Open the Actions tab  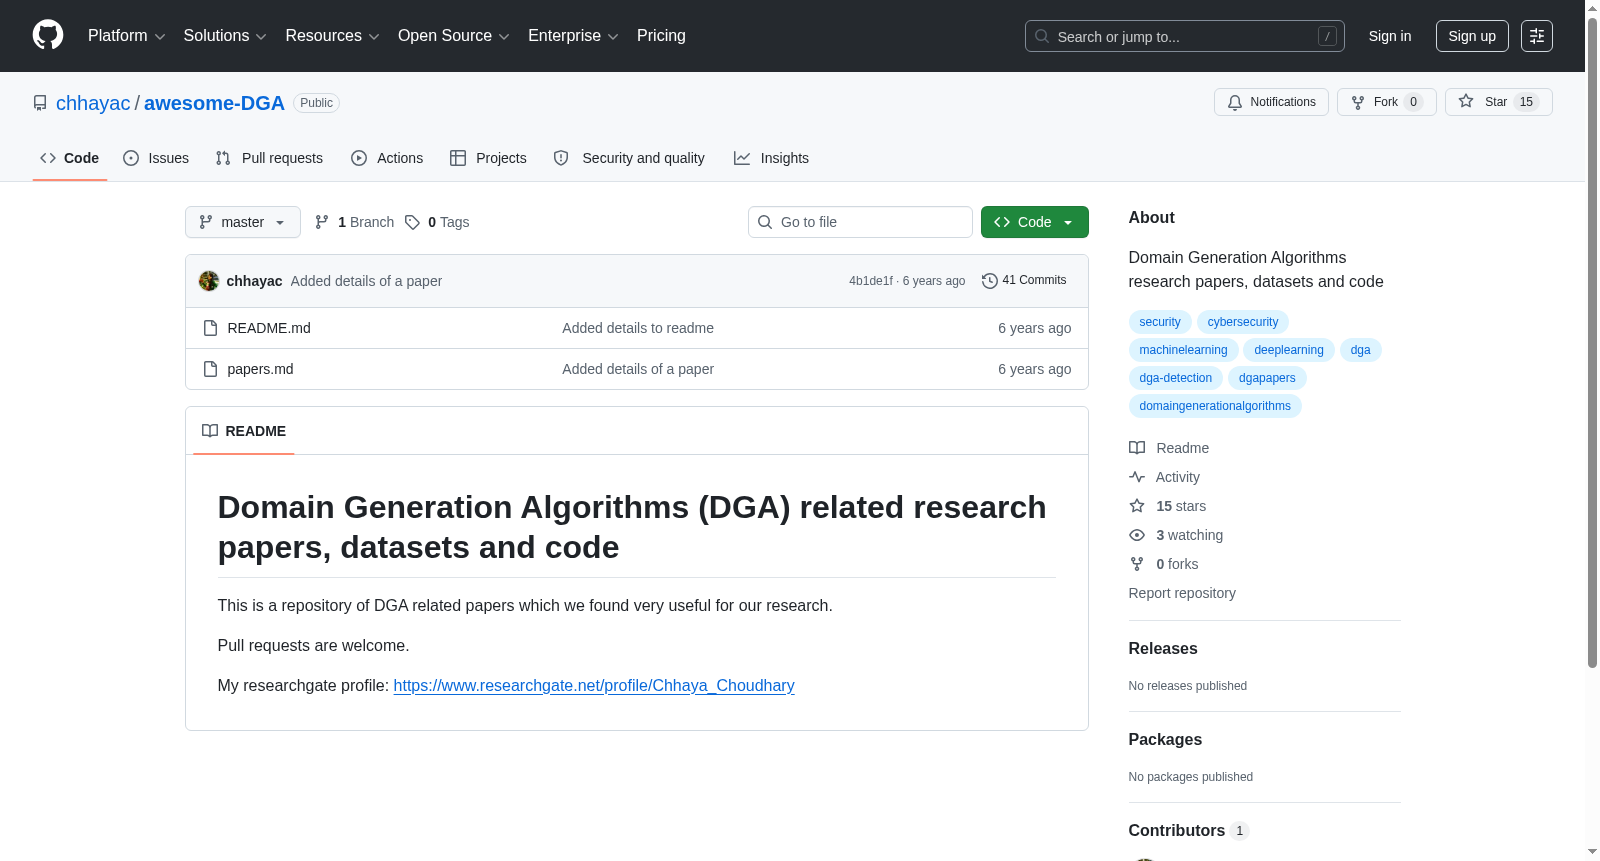[387, 158]
